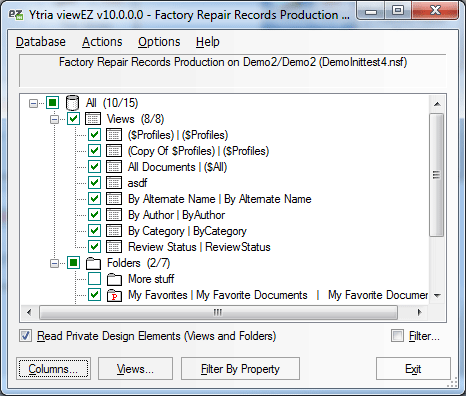This screenshot has width=466, height=396.
Task: Select By Author | ByAuthor row text
Action: 176,215
